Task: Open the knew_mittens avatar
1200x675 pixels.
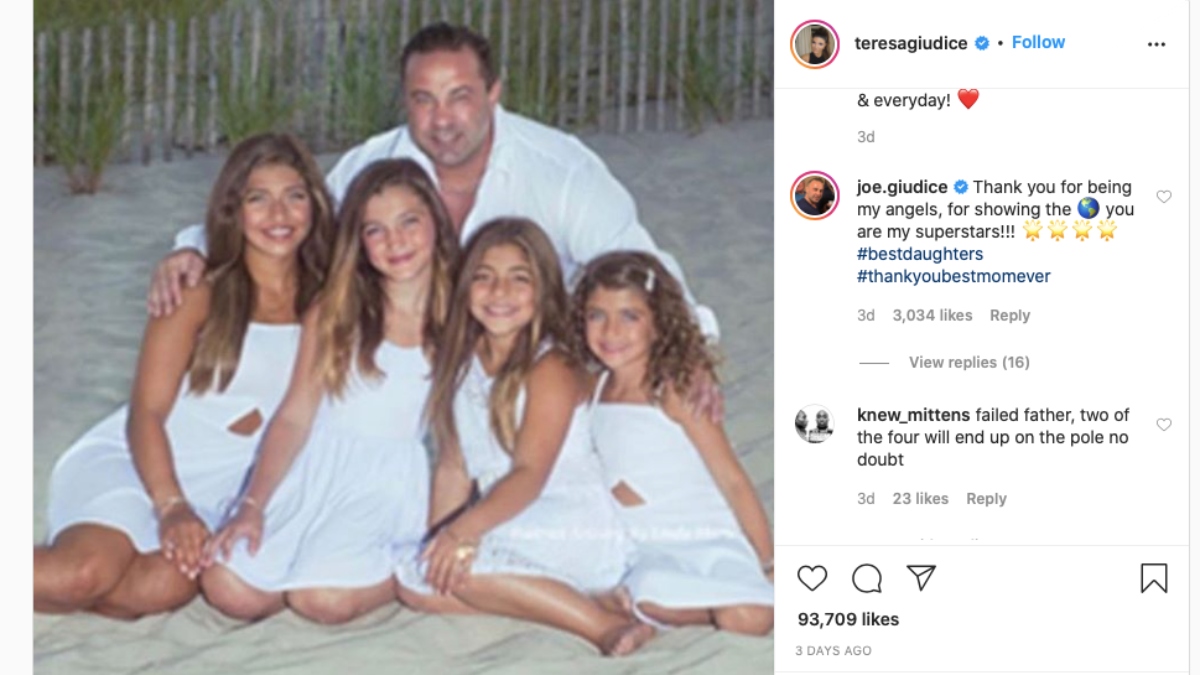Action: [x=814, y=424]
